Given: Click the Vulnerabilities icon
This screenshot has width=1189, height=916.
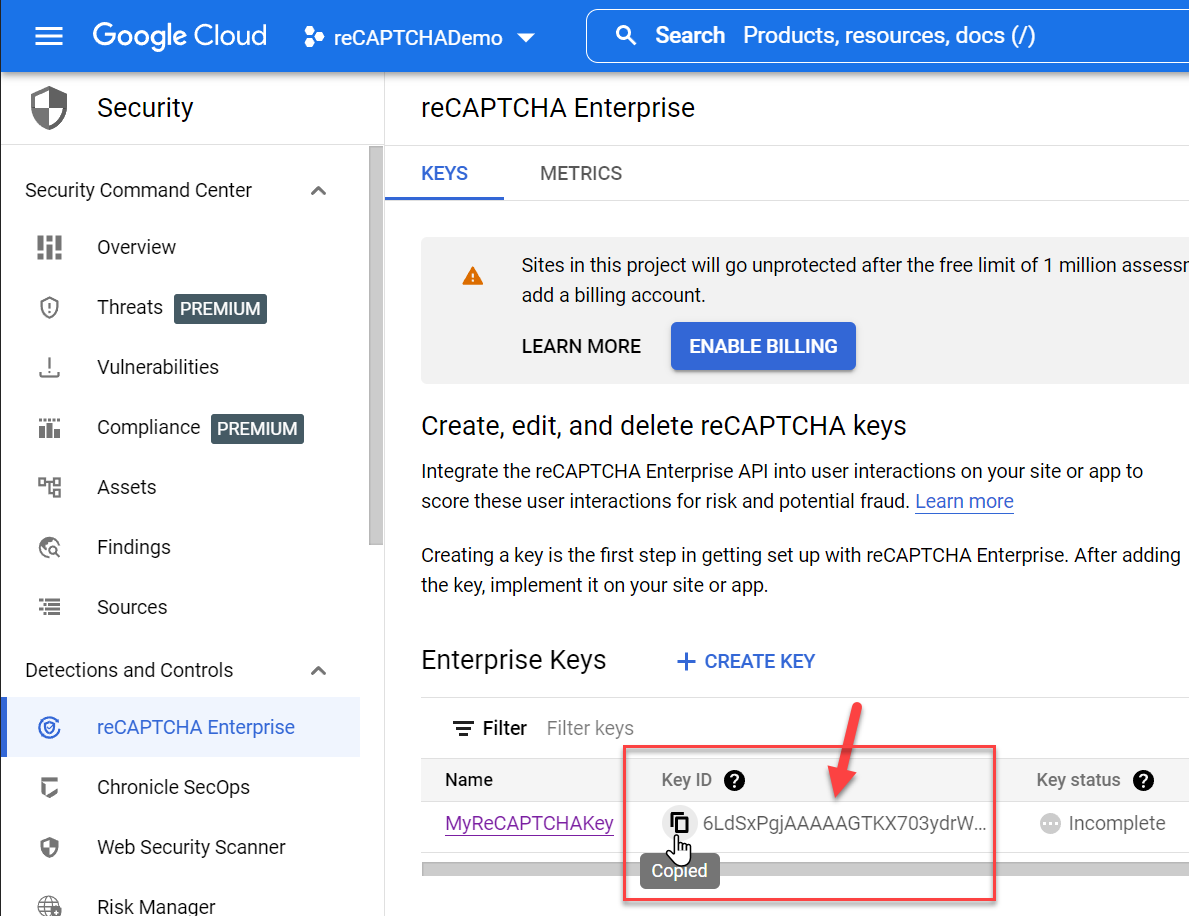Looking at the screenshot, I should coord(49,367).
